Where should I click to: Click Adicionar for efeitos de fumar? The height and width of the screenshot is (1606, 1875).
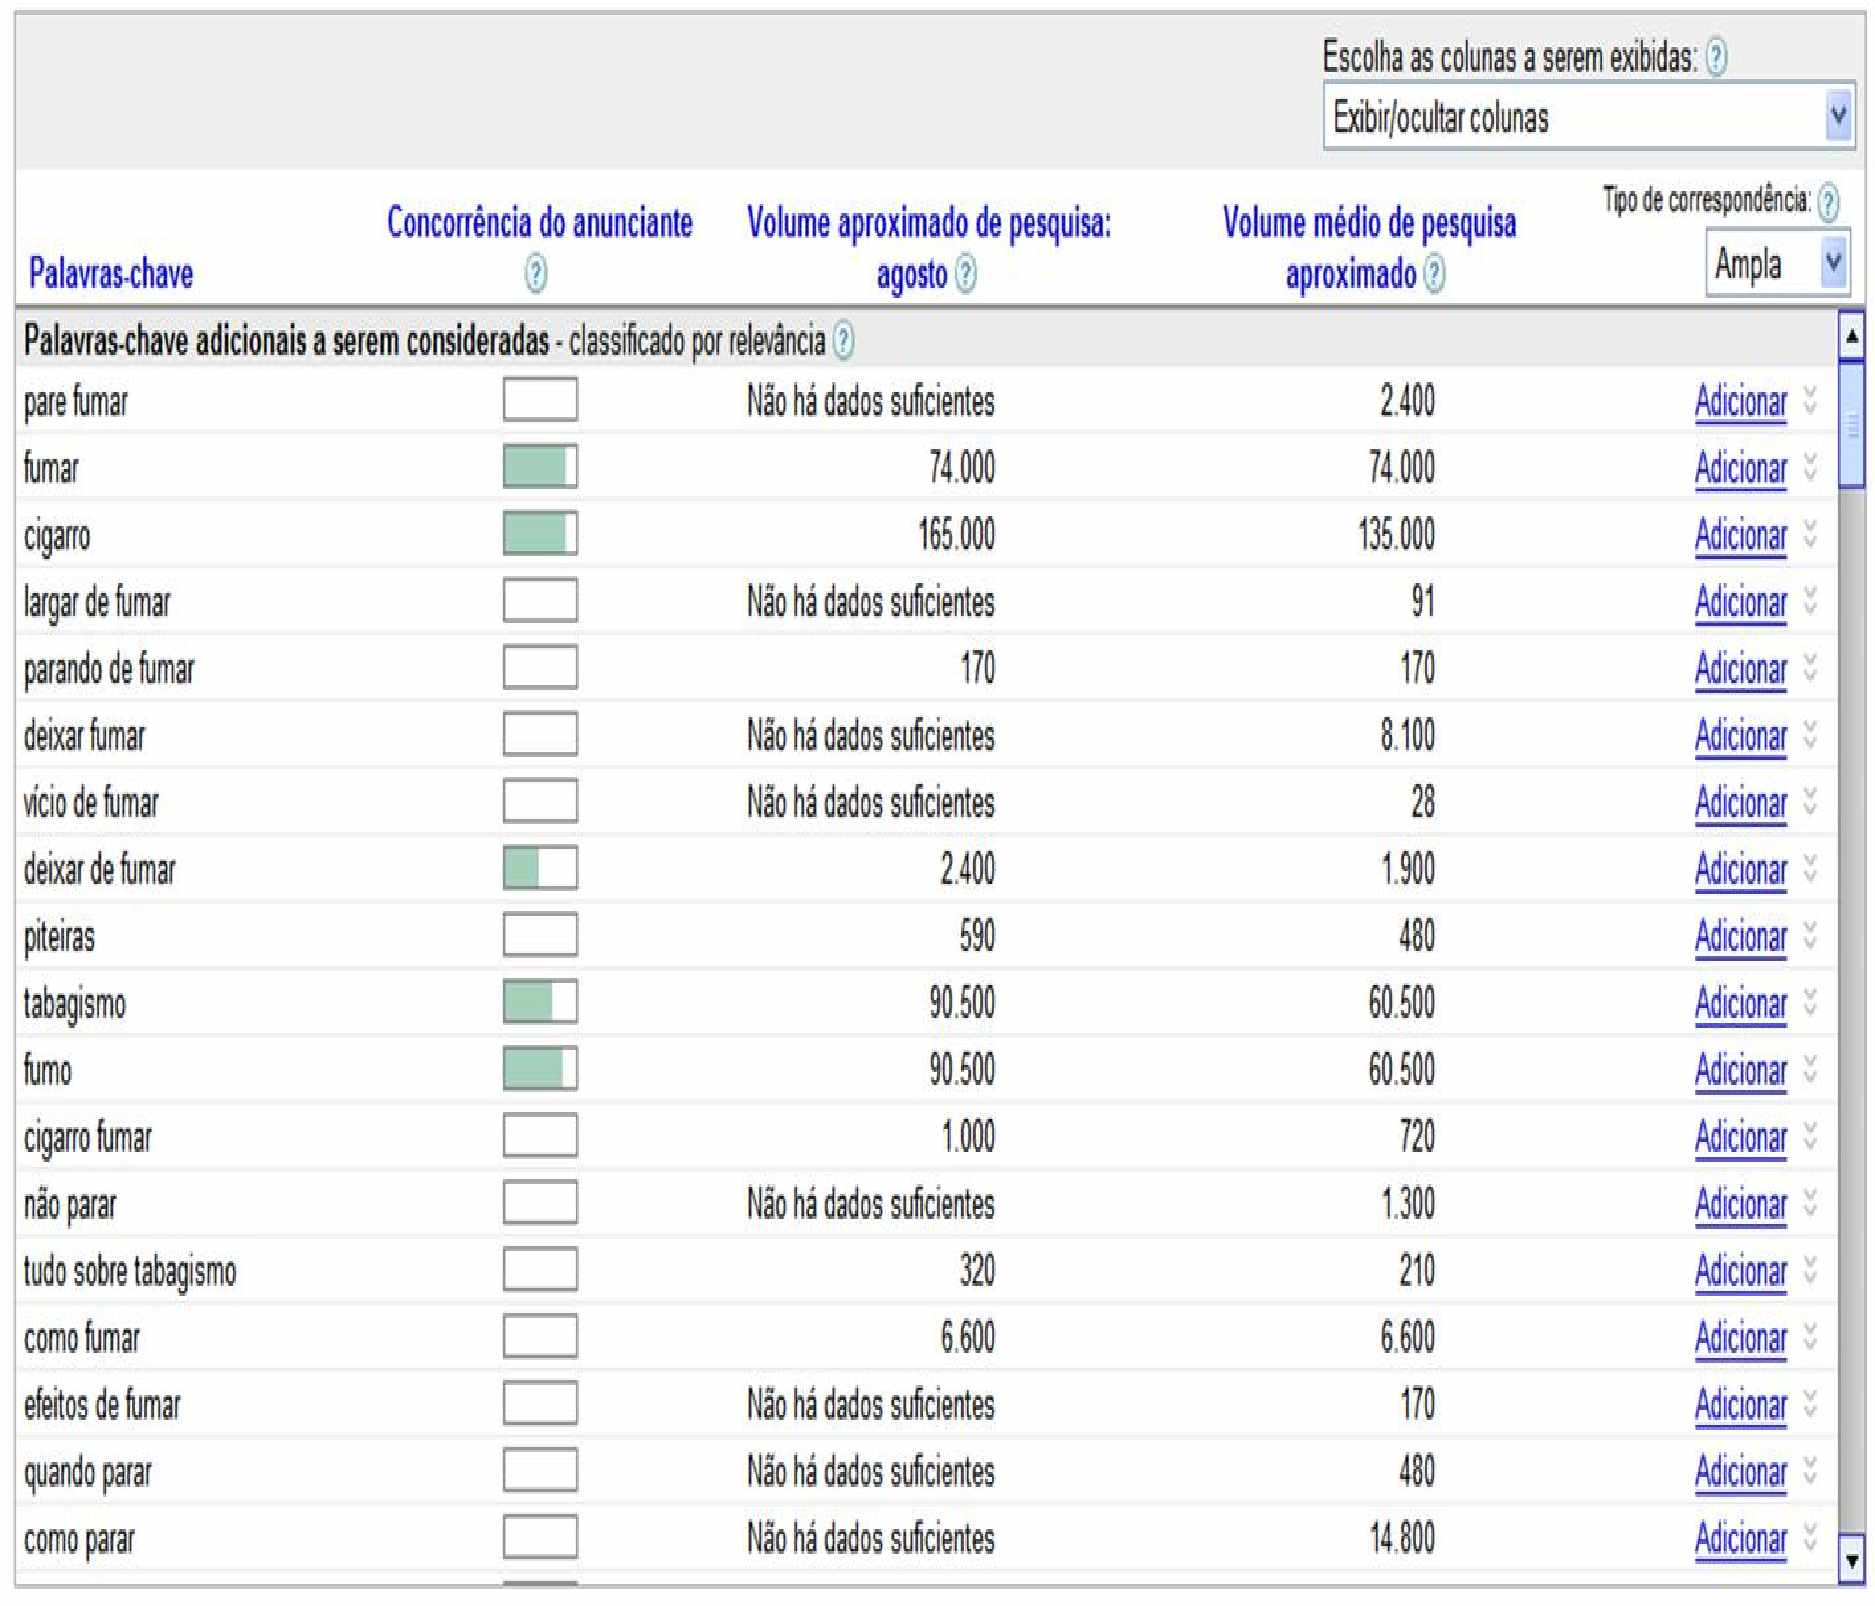(x=1741, y=1405)
